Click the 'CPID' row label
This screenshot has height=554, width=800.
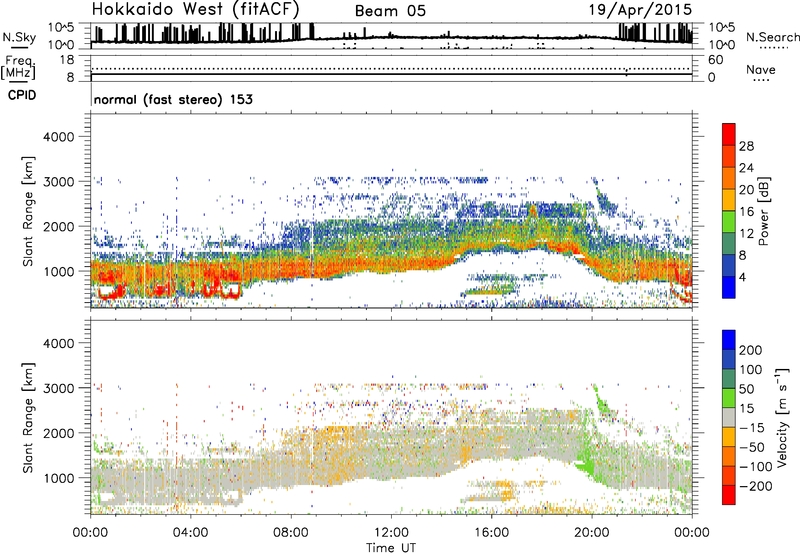click(22, 95)
